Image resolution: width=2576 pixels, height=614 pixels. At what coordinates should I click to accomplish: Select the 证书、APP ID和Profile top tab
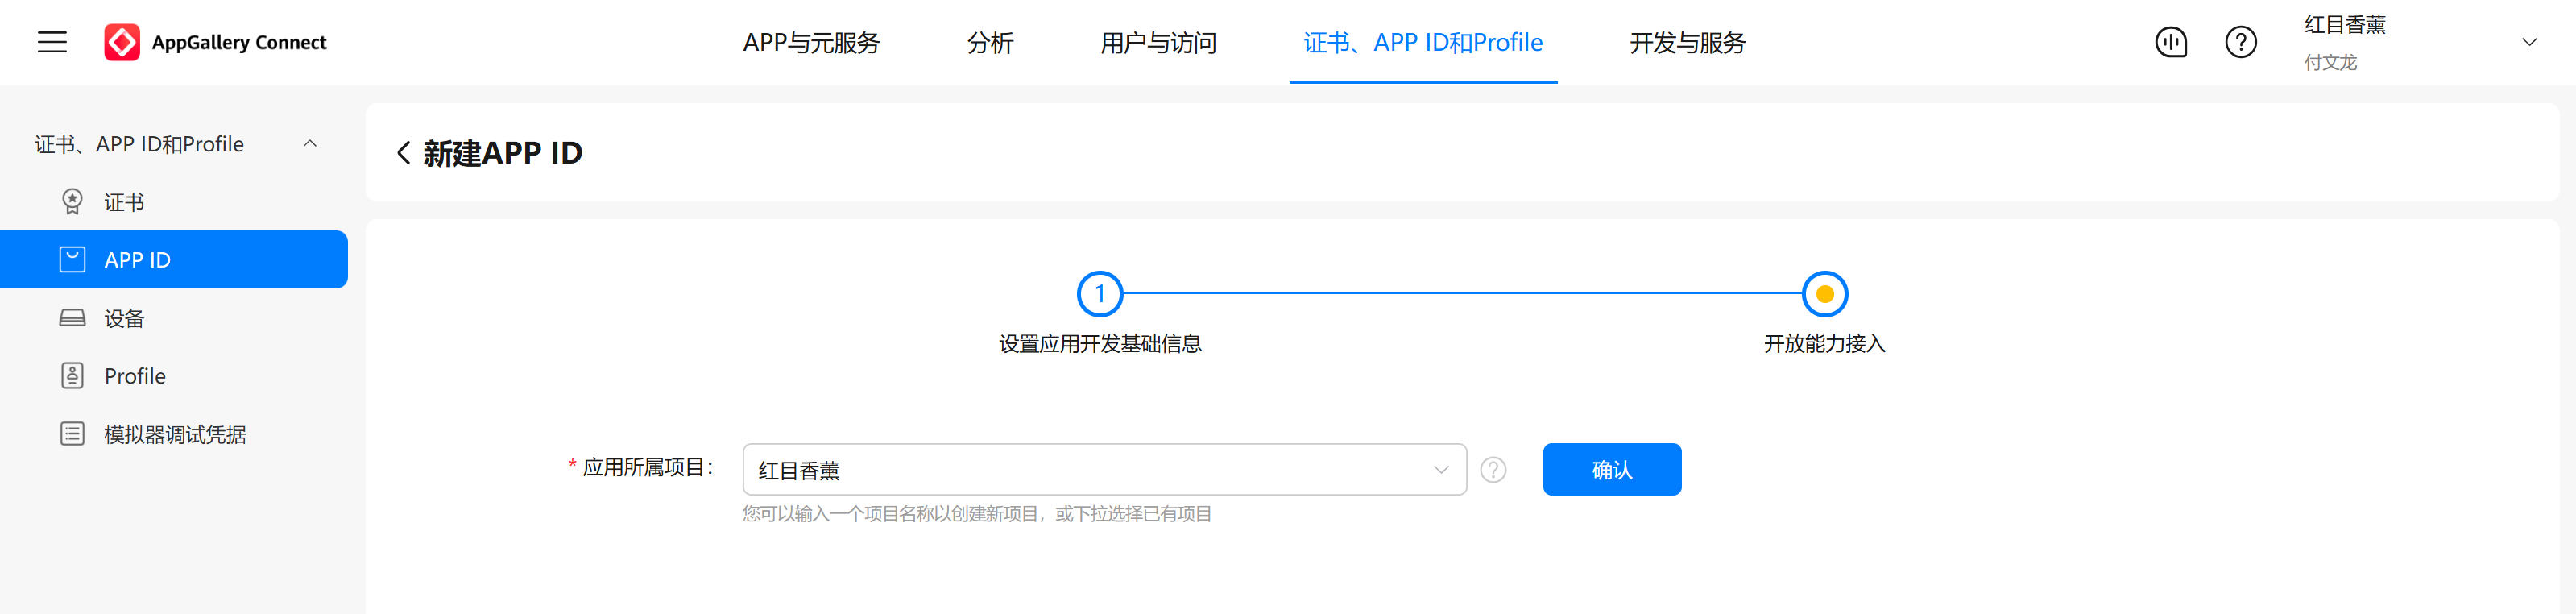pos(1423,43)
